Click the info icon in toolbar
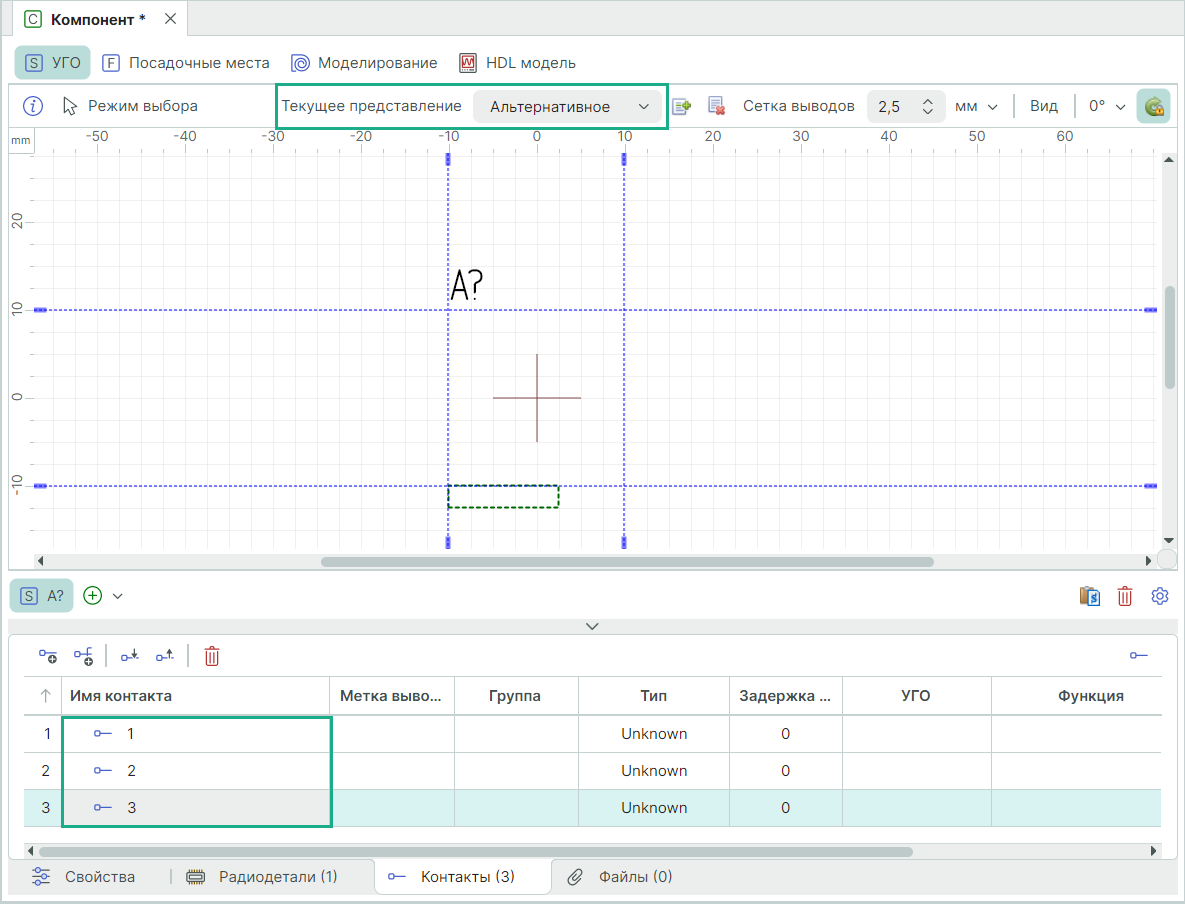The image size is (1185, 904). pyautogui.click(x=33, y=106)
